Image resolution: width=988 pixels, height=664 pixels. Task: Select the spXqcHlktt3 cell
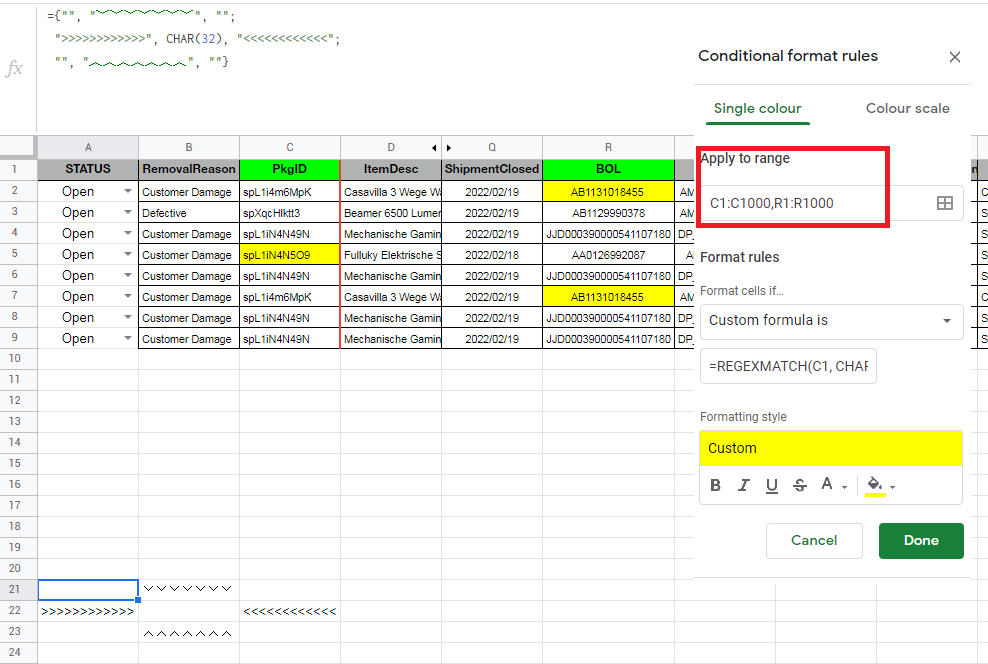coord(290,213)
